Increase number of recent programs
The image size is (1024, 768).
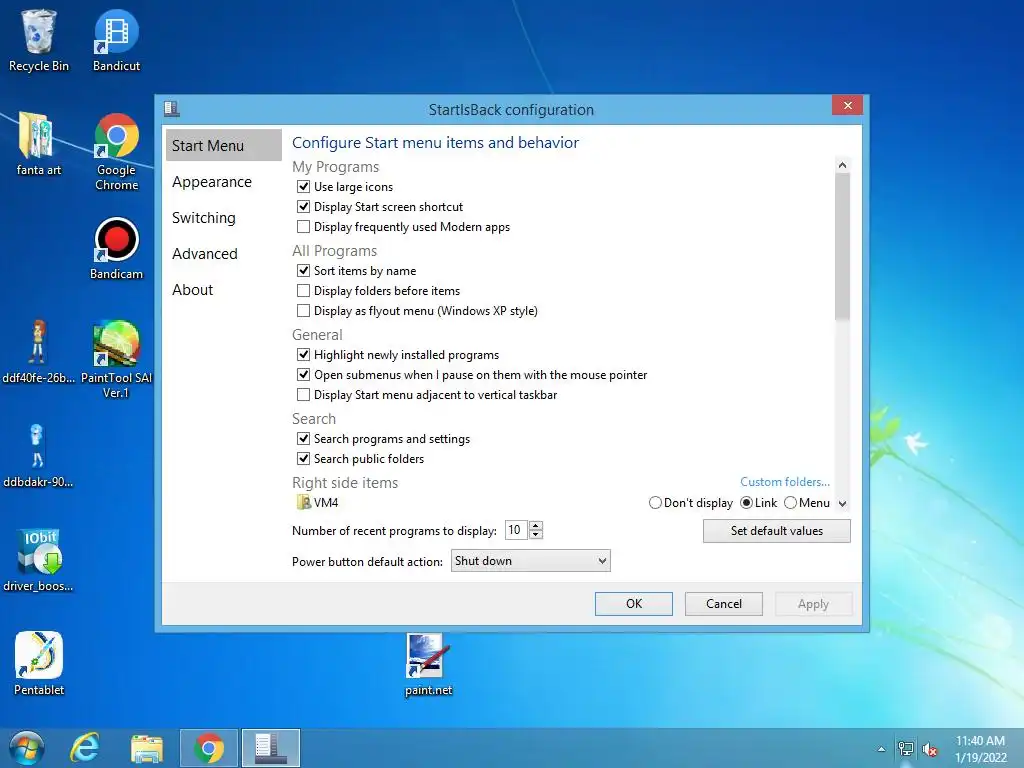coord(536,526)
